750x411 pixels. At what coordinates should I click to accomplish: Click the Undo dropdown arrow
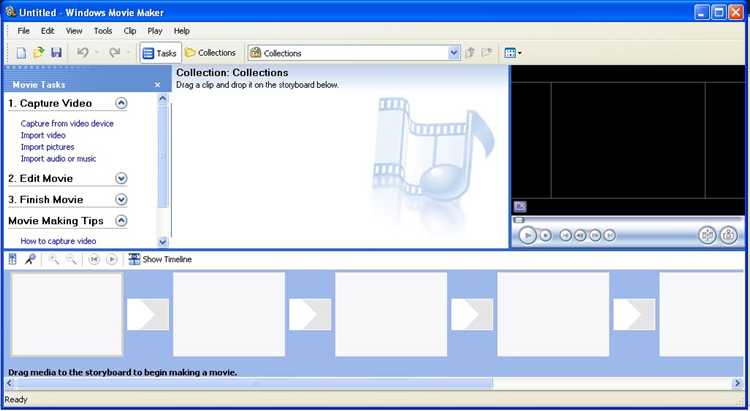[97, 53]
